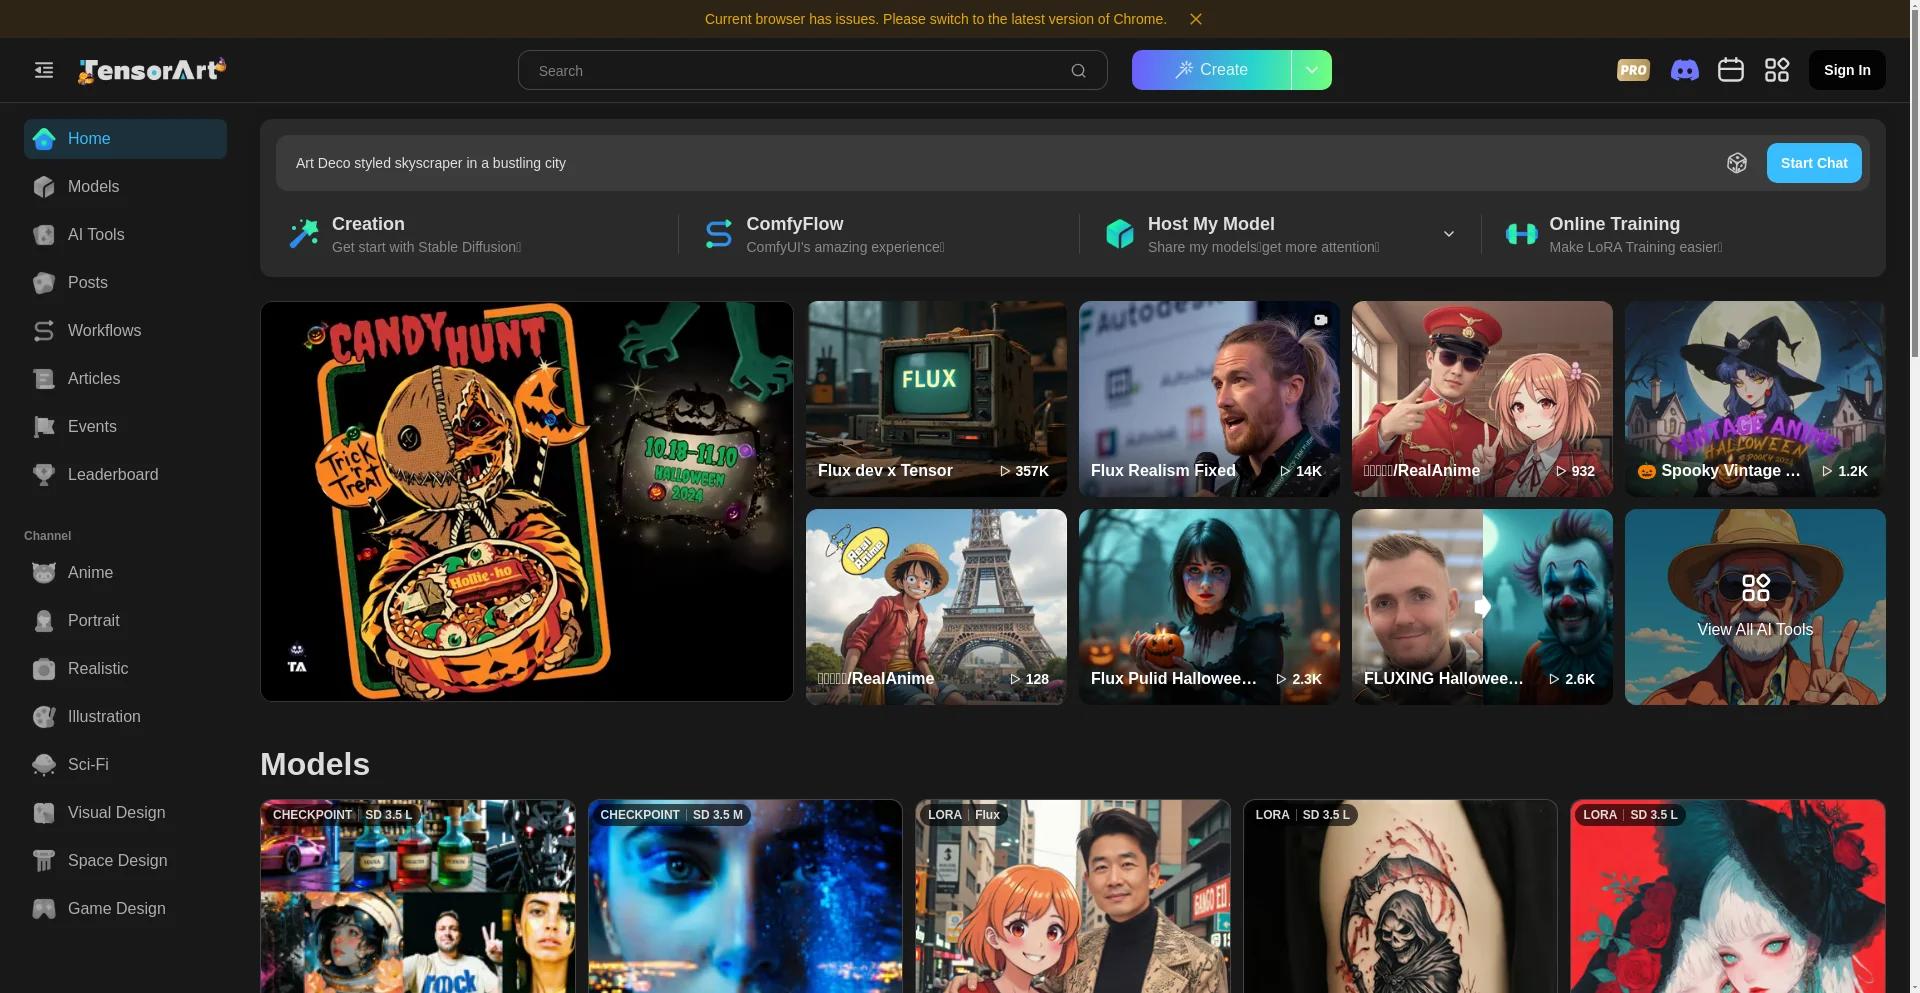
Task: Click the Create button
Action: coord(1211,70)
